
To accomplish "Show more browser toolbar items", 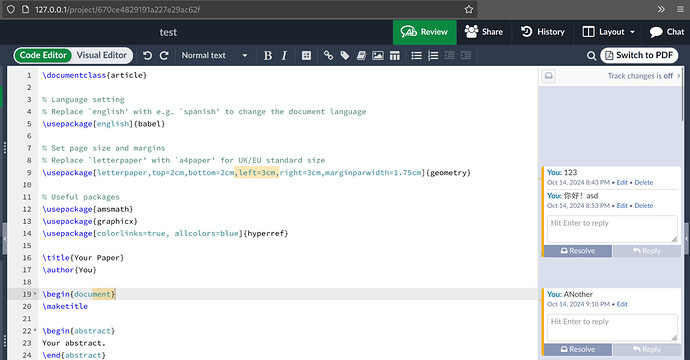I will click(x=661, y=9).
